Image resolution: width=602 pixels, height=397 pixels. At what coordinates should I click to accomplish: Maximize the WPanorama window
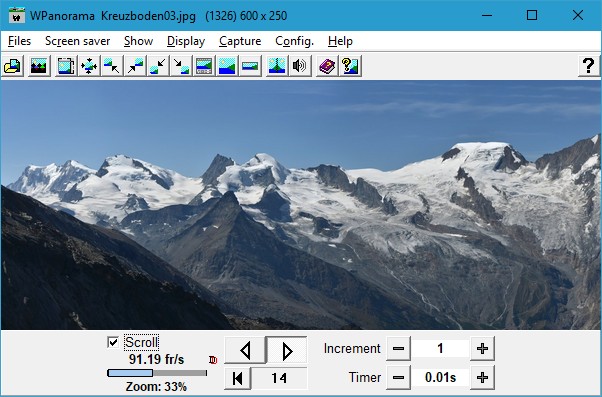click(x=532, y=15)
